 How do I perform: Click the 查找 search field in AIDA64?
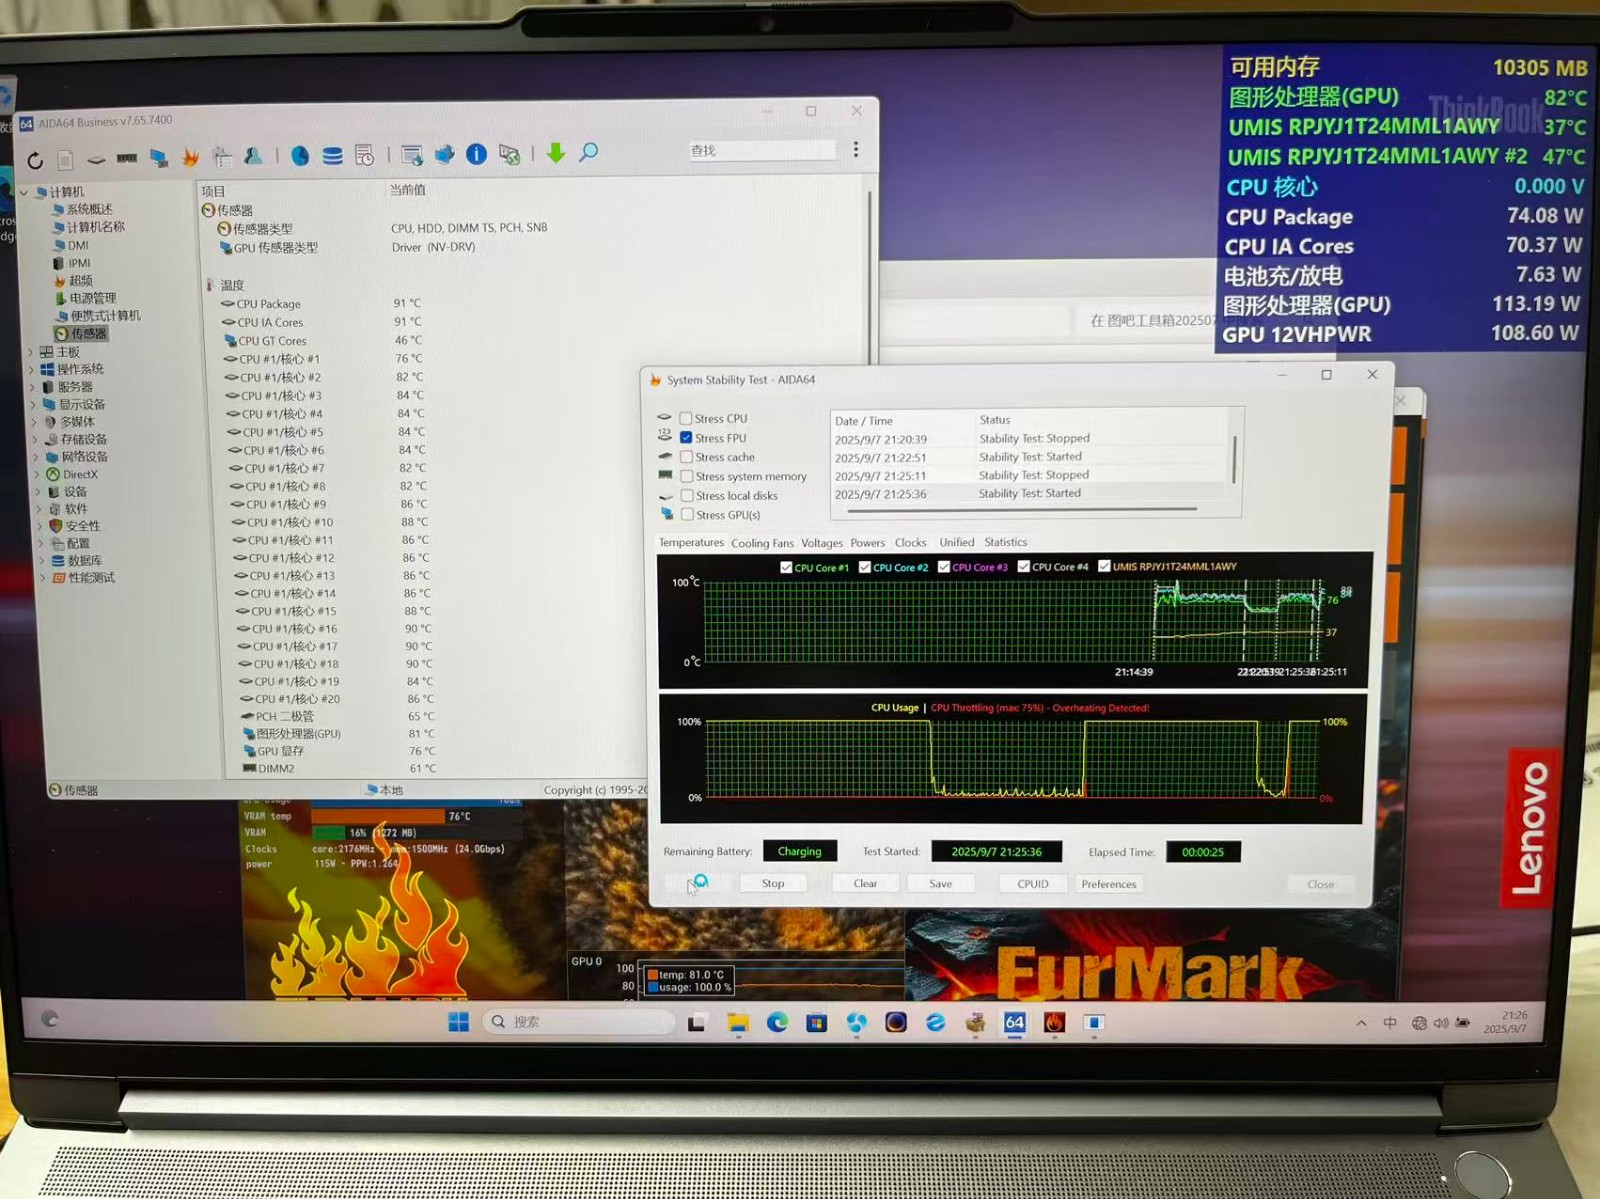(x=761, y=150)
